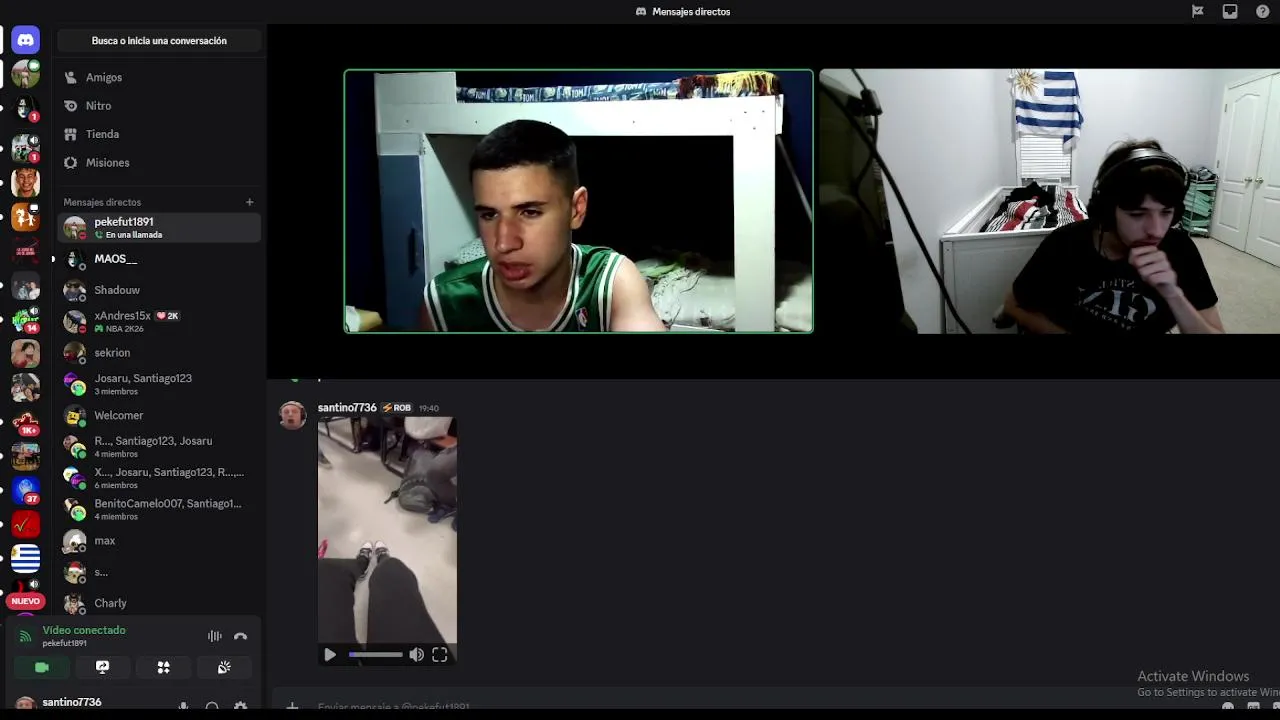Image resolution: width=1280 pixels, height=720 pixels.
Task: Click Mensajes directos section header
Action: [102, 202]
